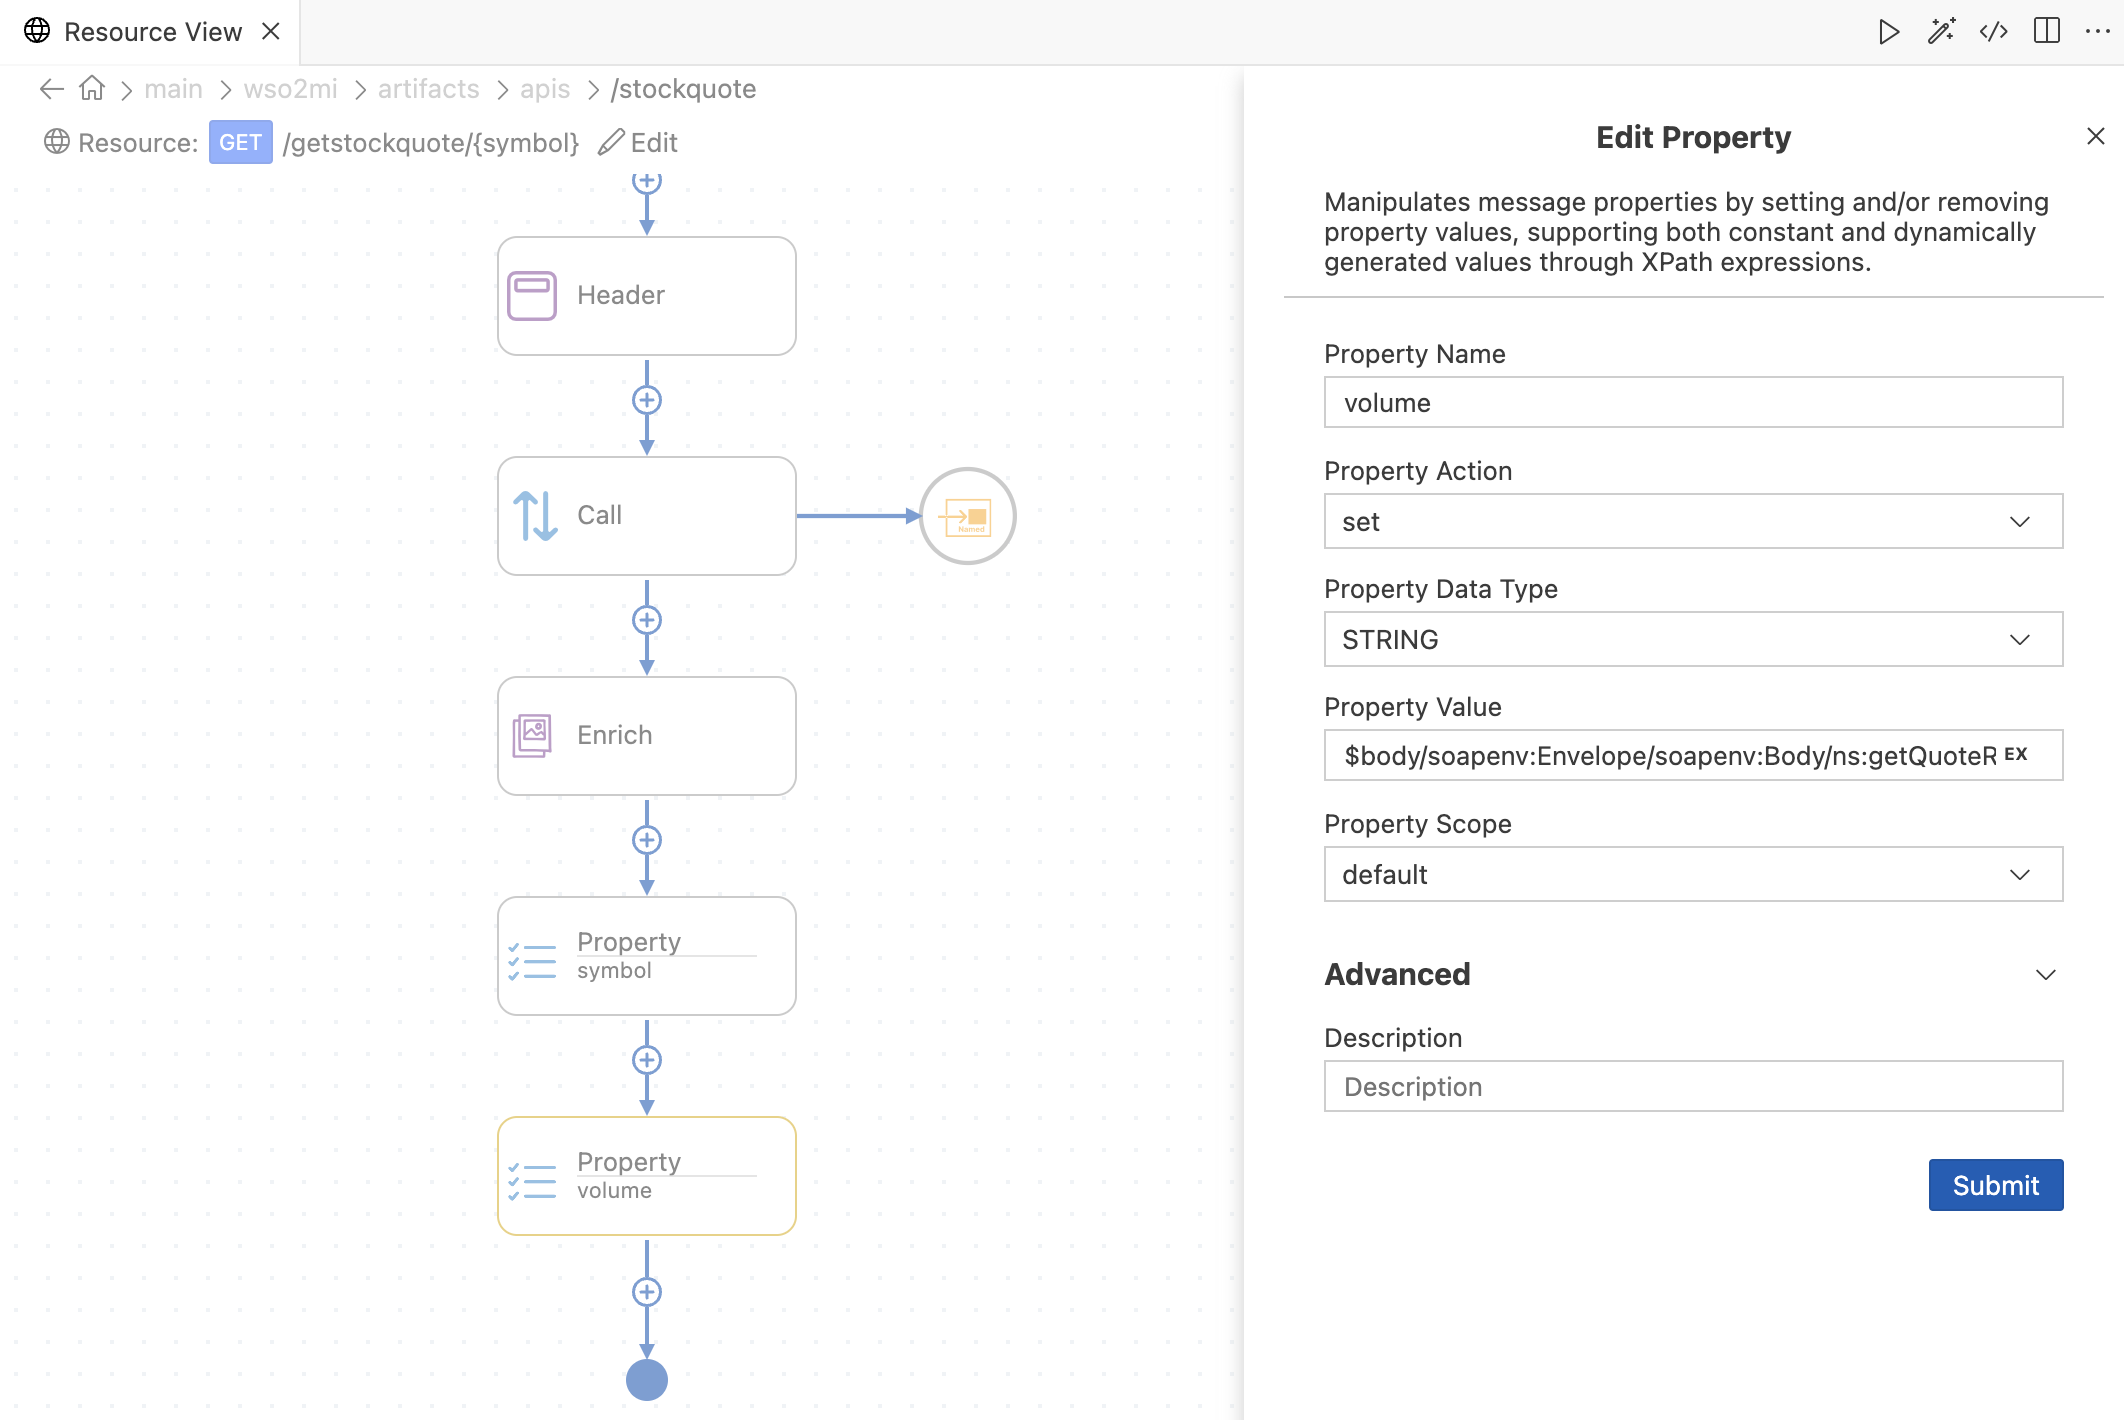The width and height of the screenshot is (2124, 1420).
Task: Click the EX expression toggle in Property Value
Action: [2016, 755]
